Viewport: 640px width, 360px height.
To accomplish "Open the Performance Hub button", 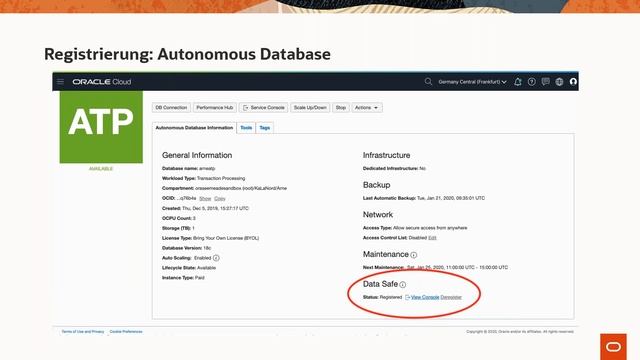I will [x=215, y=108].
